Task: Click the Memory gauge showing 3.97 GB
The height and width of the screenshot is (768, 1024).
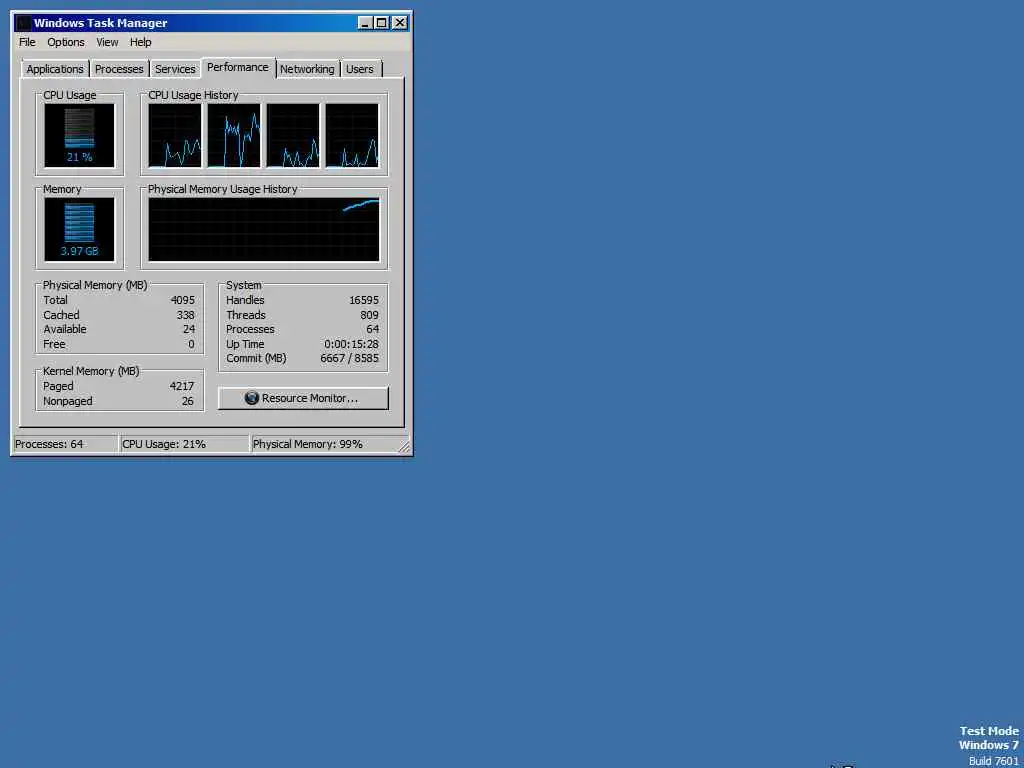Action: click(80, 230)
